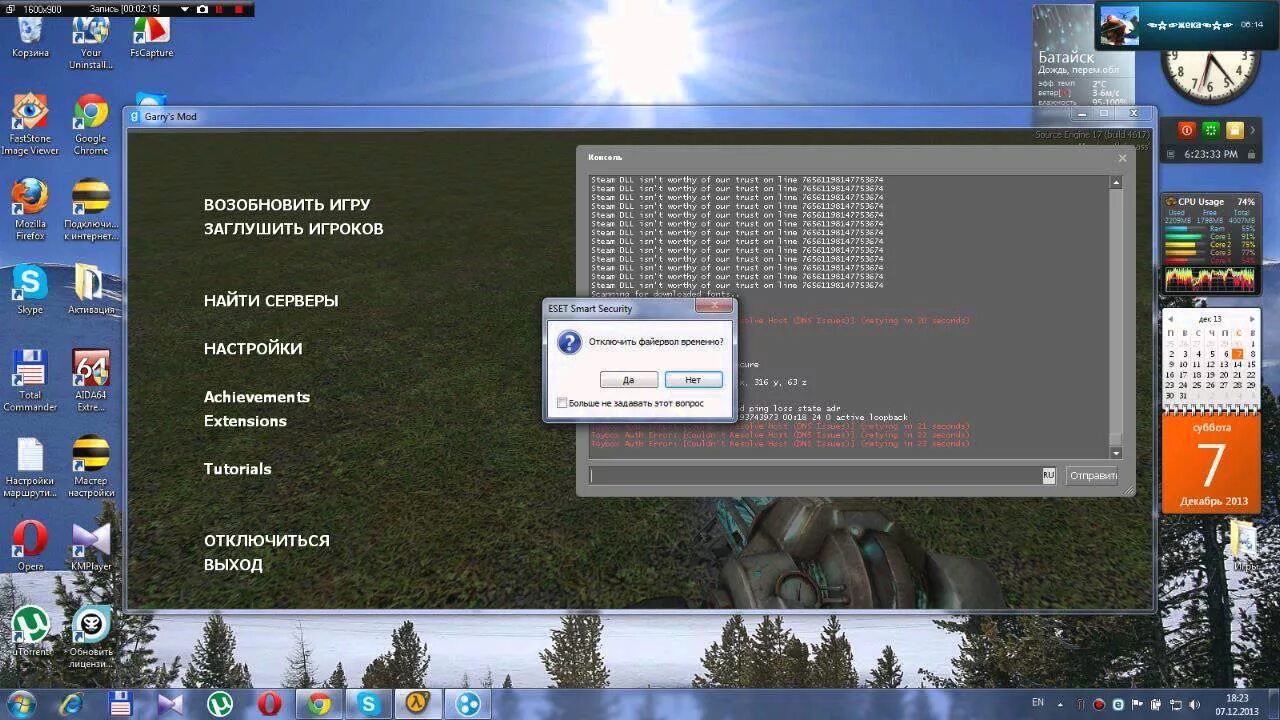Select ЗАГЛУШИТЬ ИГРОКОВ menu entry
The image size is (1280, 720).
[x=293, y=229]
